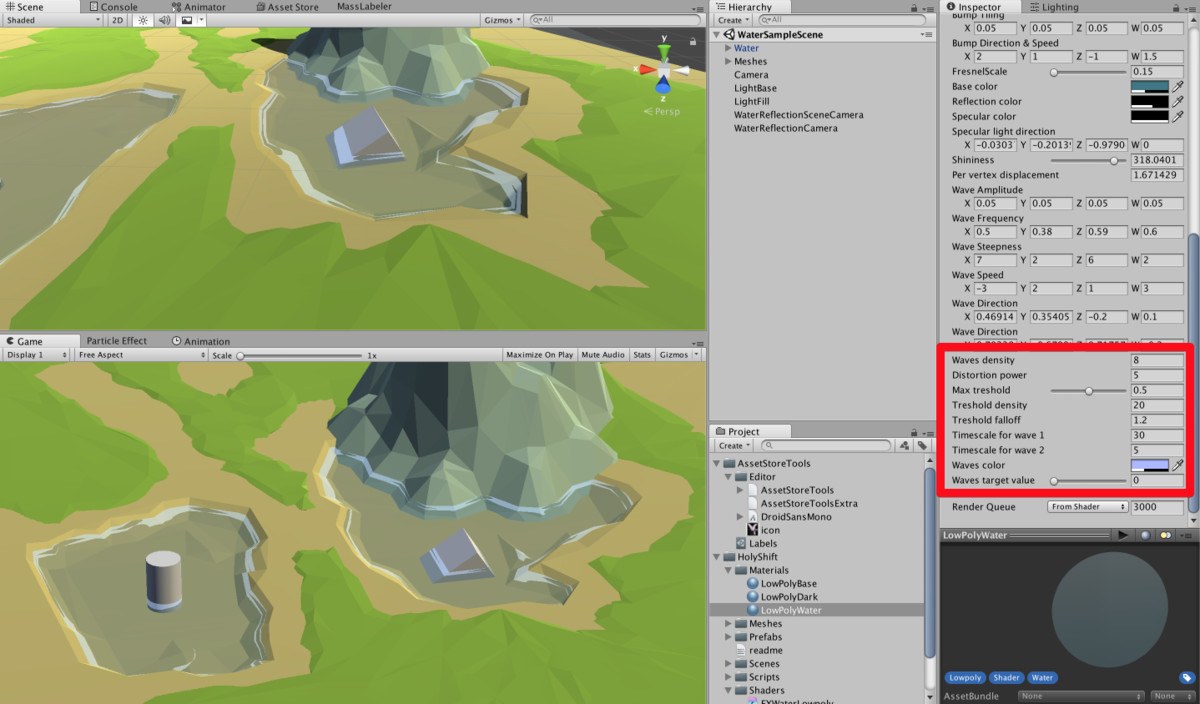Viewport: 1200px width, 704px height.
Task: Play material preview animation
Action: [x=1123, y=535]
